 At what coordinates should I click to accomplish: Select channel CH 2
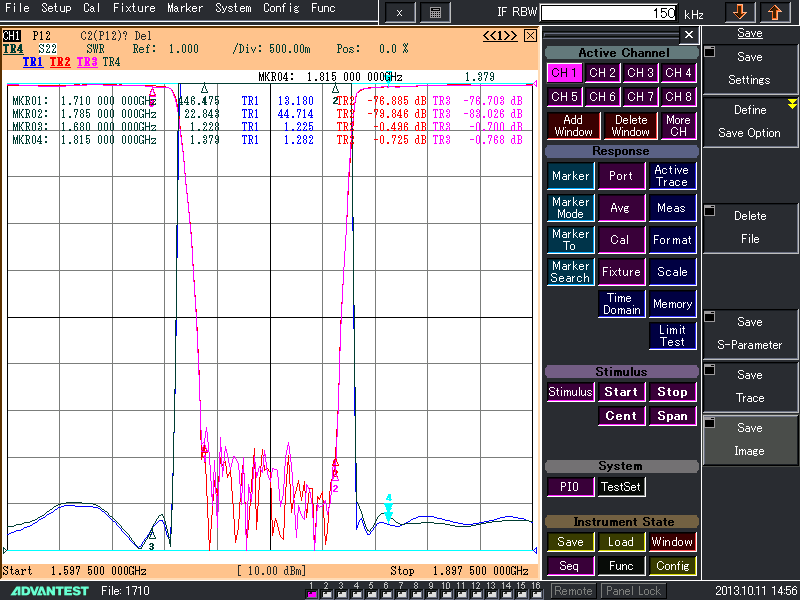click(x=602, y=73)
